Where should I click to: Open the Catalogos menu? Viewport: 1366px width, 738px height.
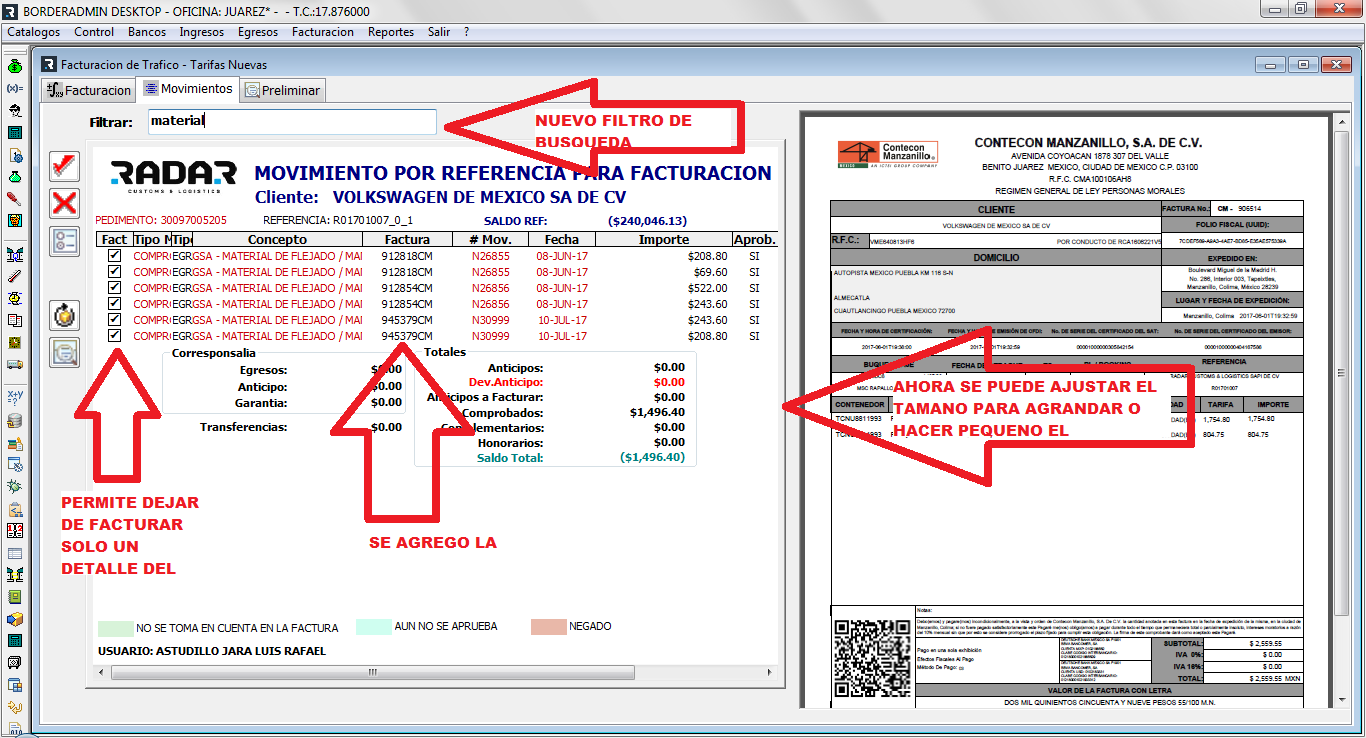34,32
